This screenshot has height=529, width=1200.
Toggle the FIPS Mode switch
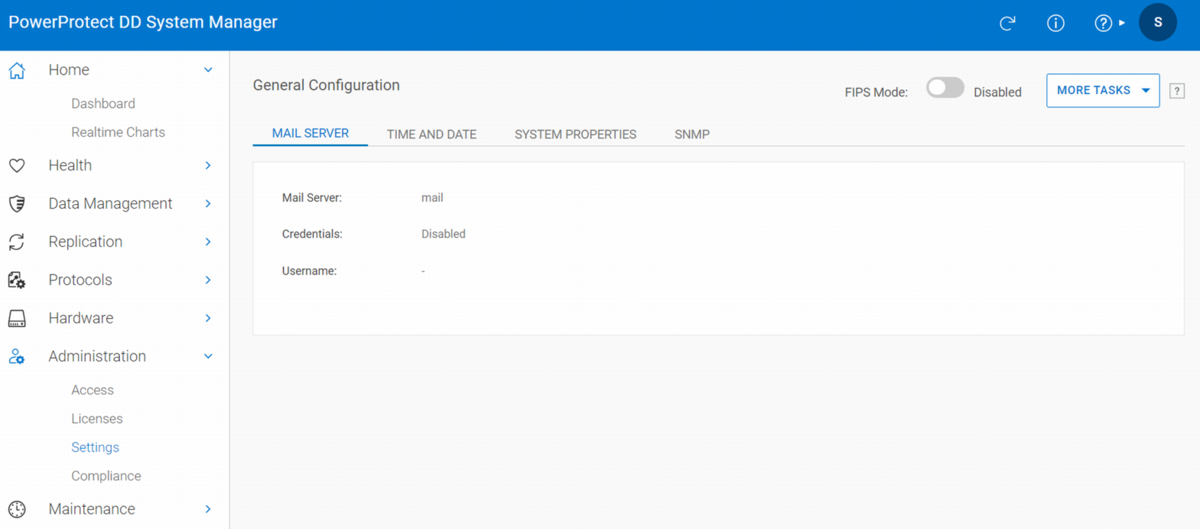tap(945, 88)
